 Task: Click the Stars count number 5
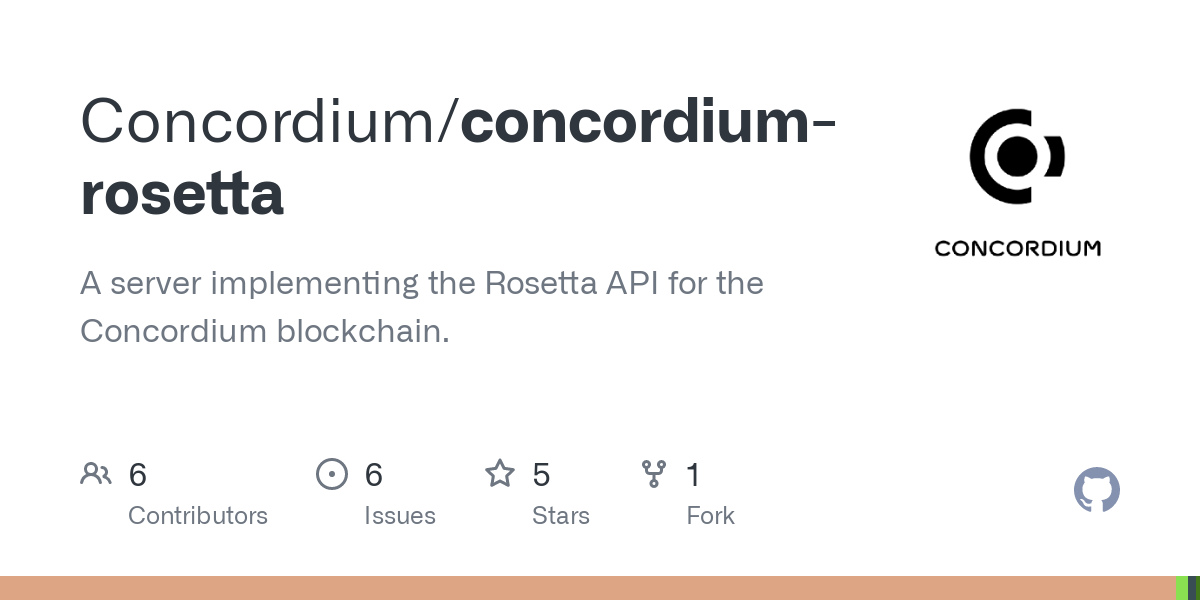[541, 474]
